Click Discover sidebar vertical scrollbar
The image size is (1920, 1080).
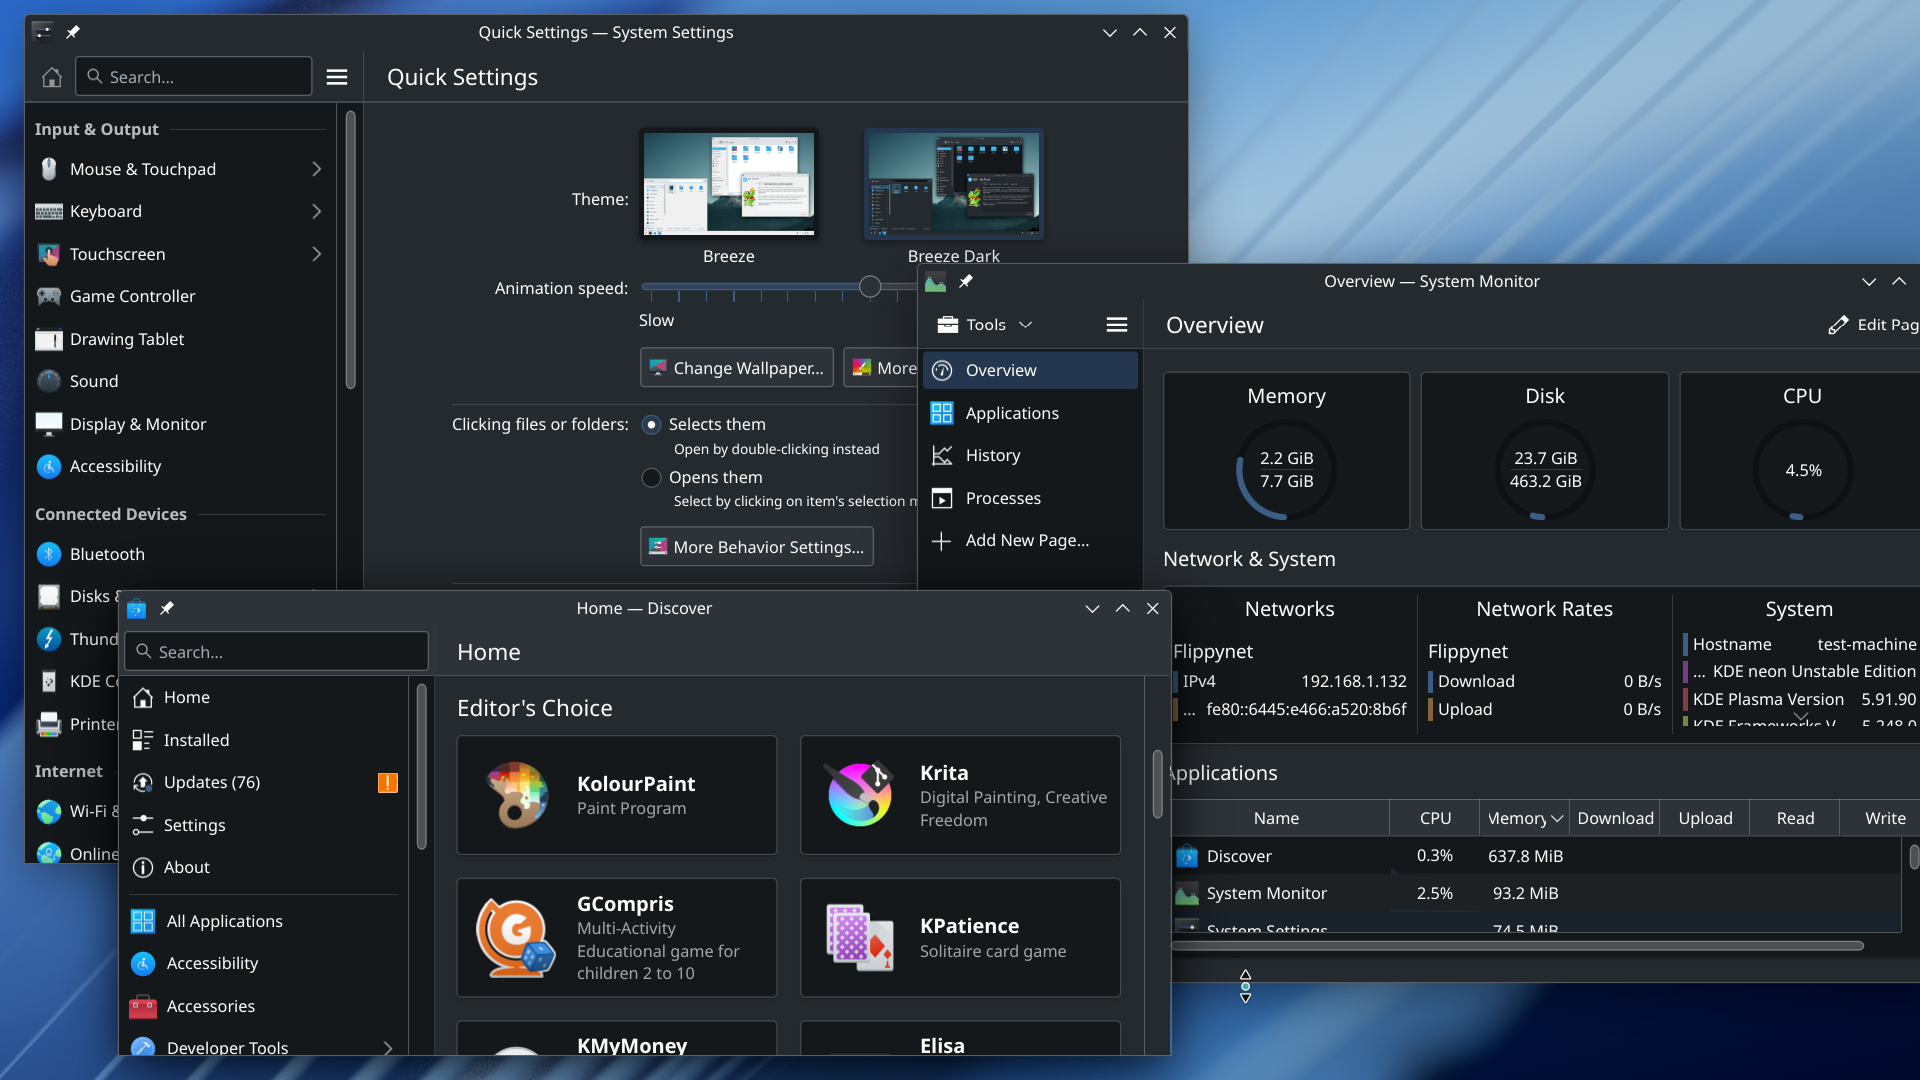tap(422, 767)
